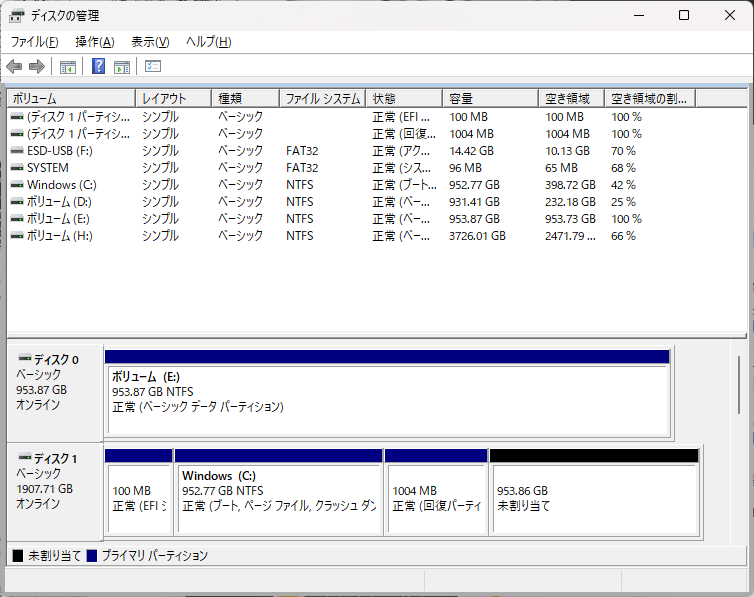The width and height of the screenshot is (754, 597).
Task: Open the 表示(V) menu
Action: [x=150, y=42]
